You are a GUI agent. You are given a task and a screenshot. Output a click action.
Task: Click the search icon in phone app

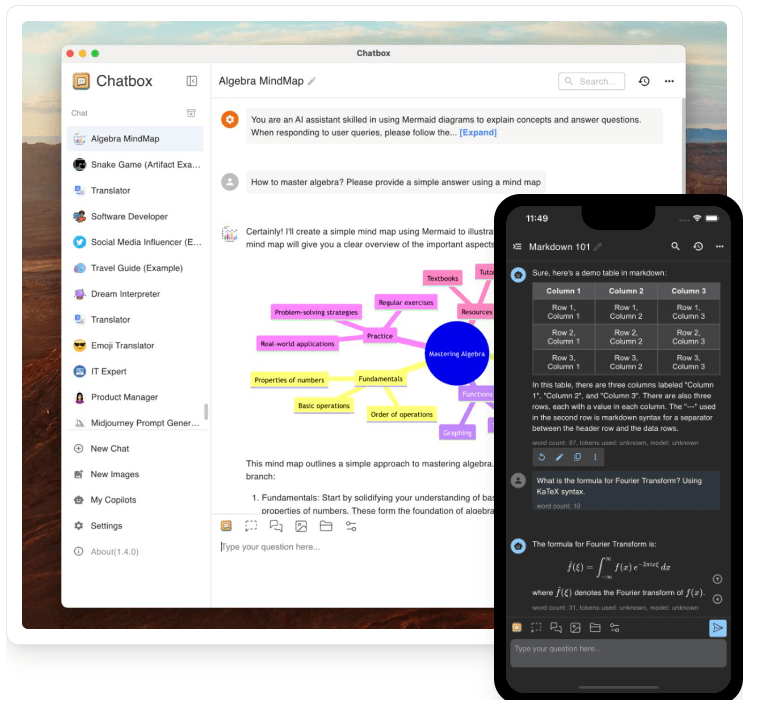(x=675, y=246)
